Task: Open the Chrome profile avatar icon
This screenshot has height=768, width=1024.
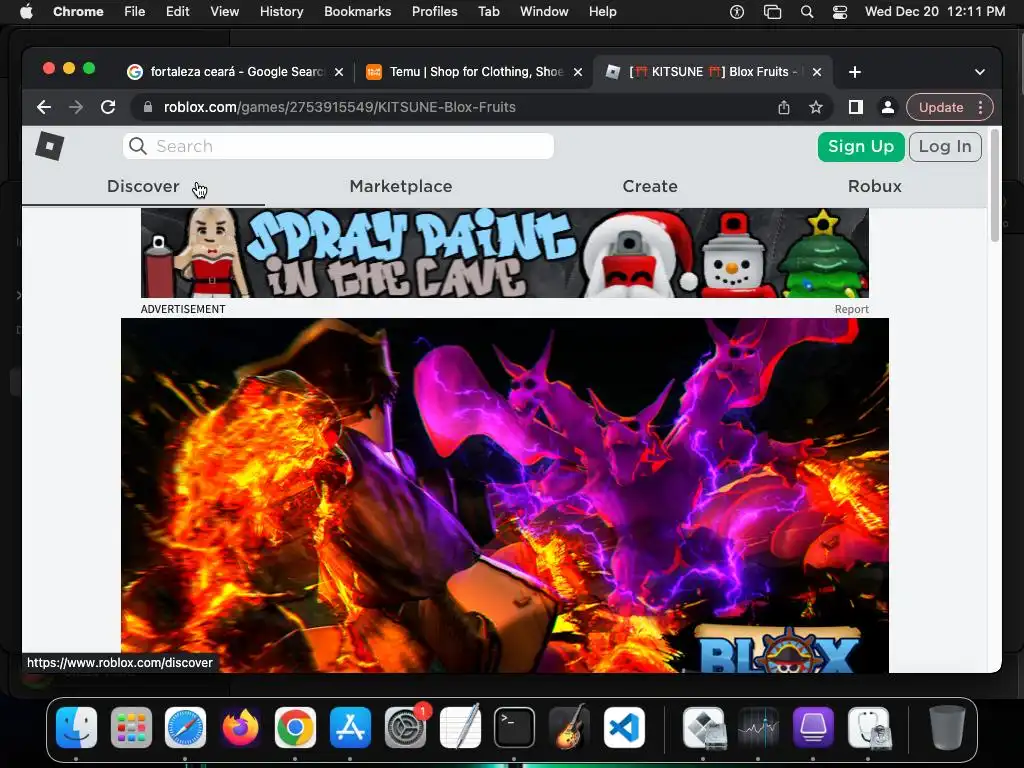Action: [x=888, y=107]
